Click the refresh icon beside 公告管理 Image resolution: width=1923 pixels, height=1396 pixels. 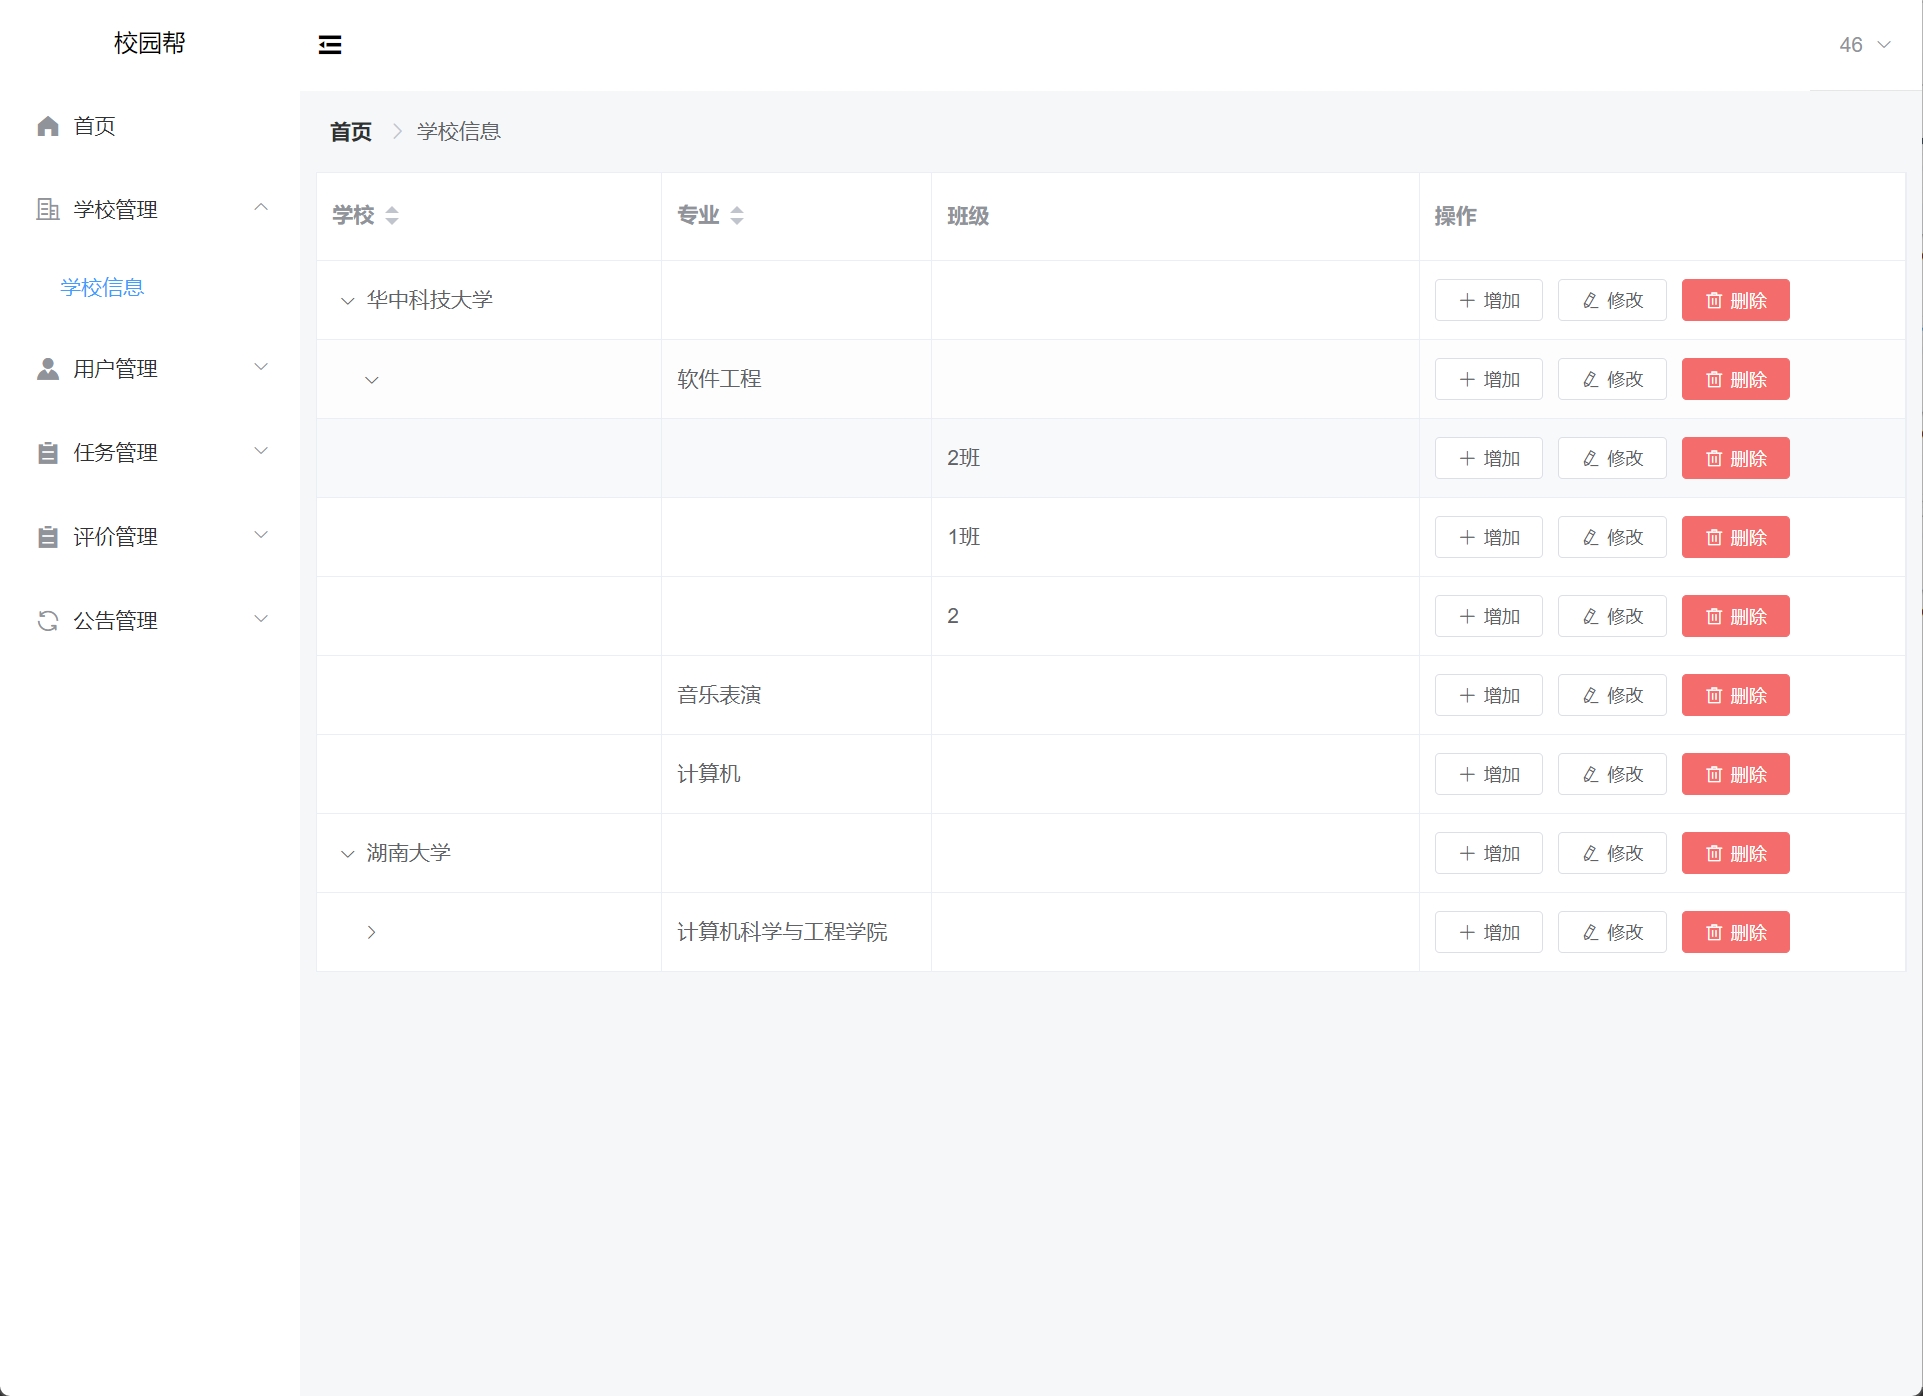click(48, 621)
